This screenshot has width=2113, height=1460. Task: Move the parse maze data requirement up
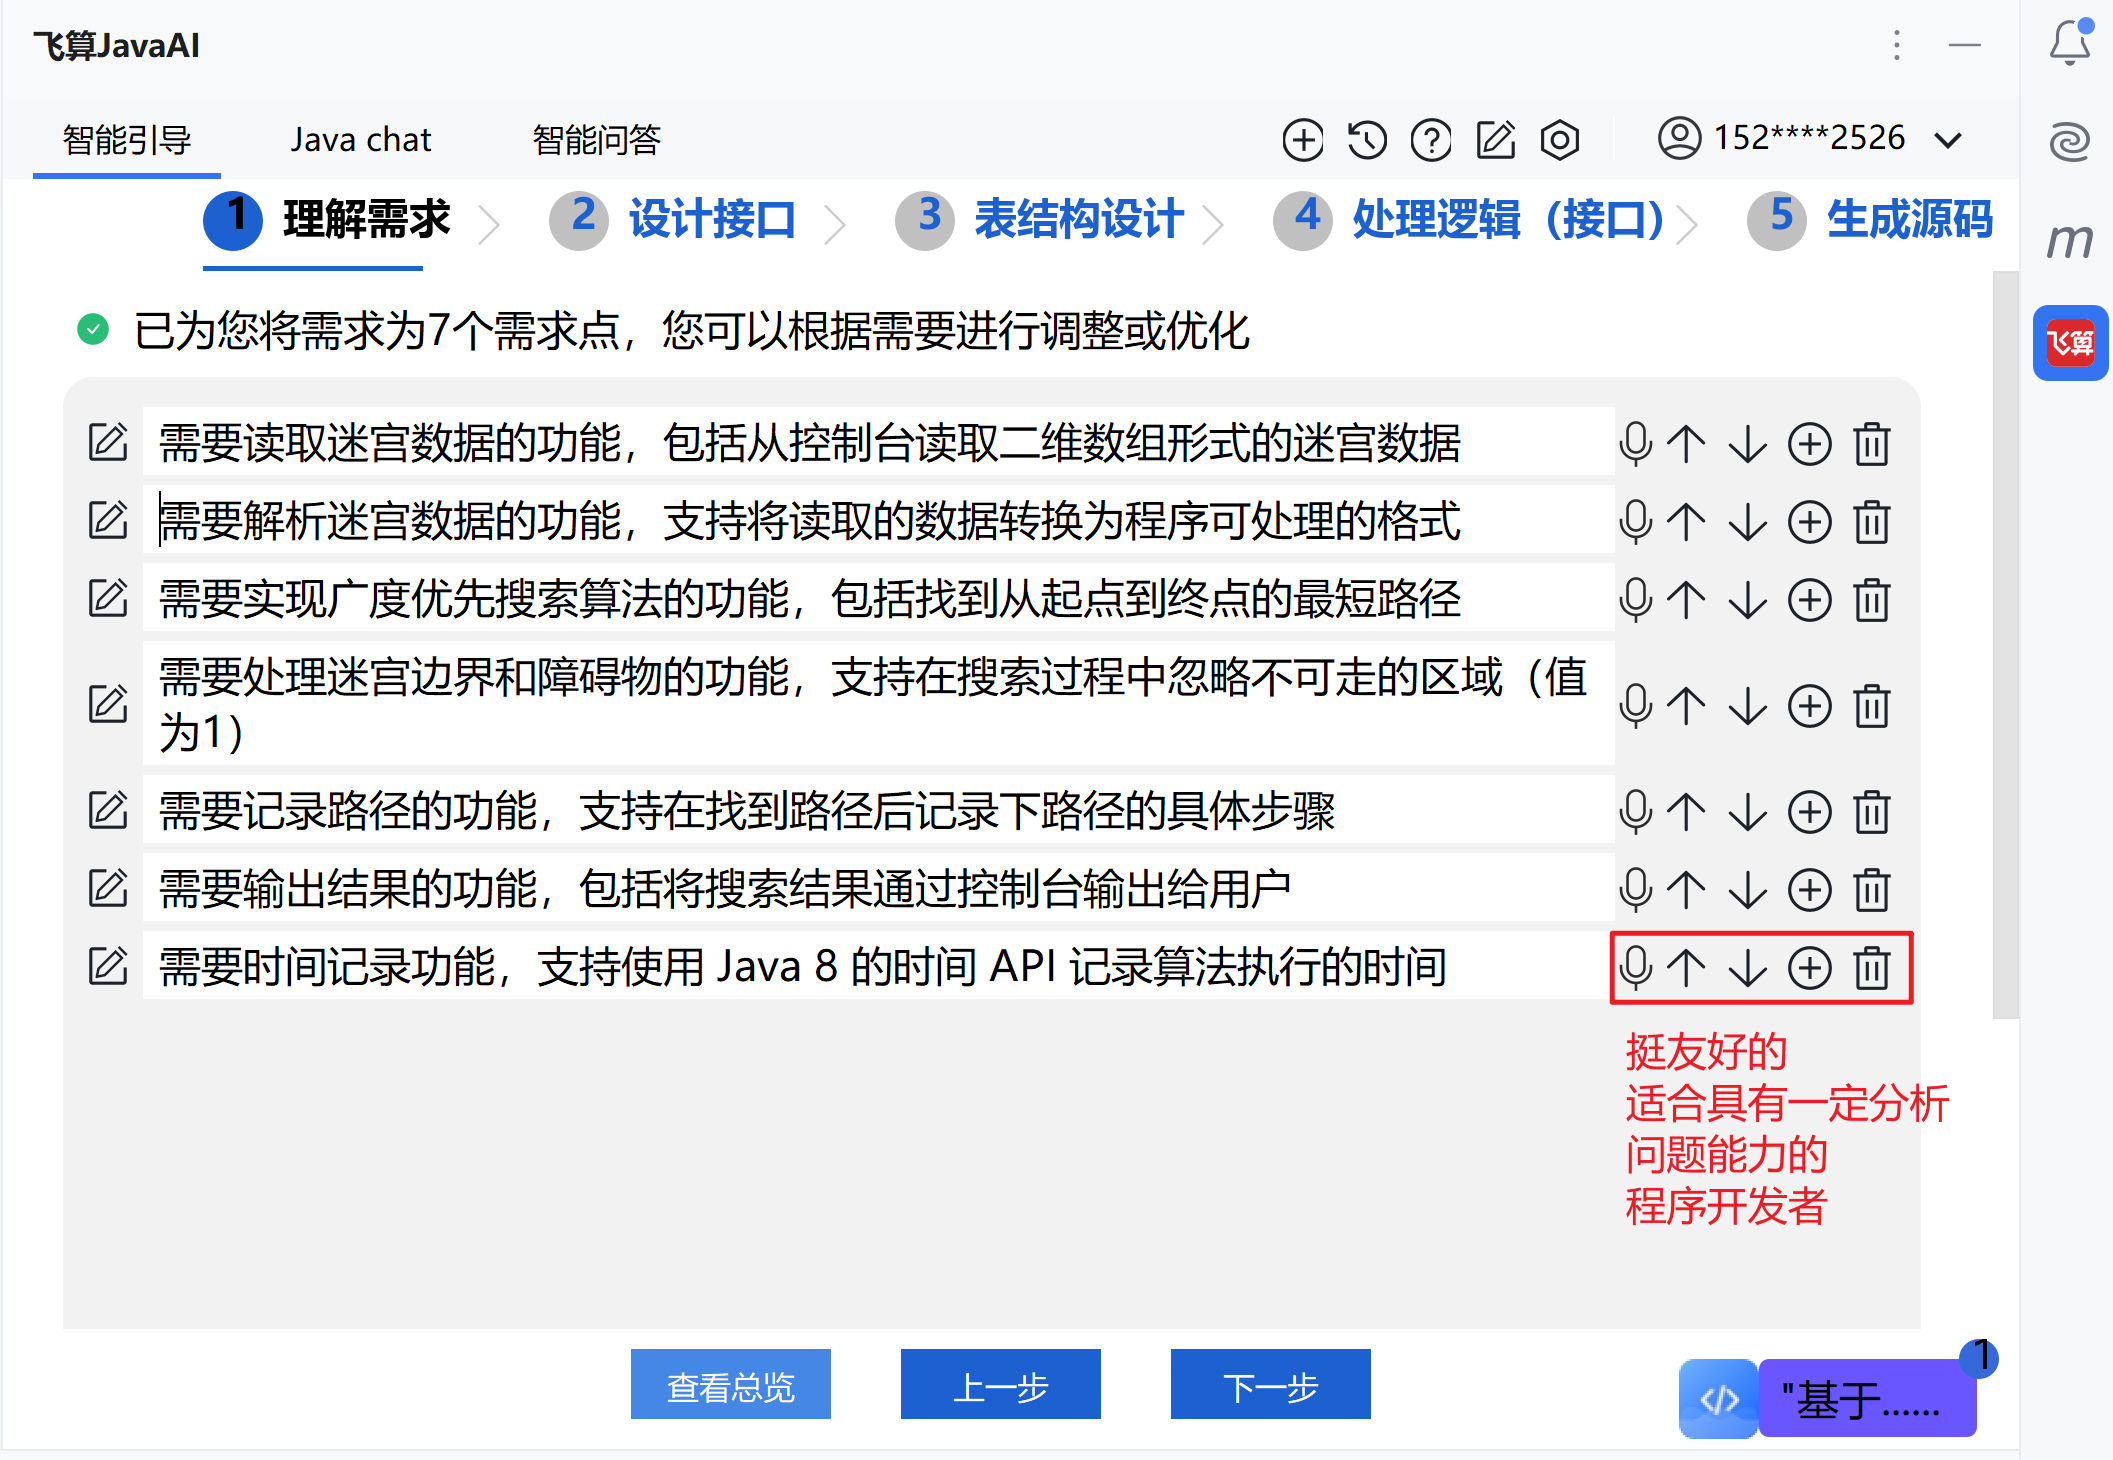[1687, 522]
